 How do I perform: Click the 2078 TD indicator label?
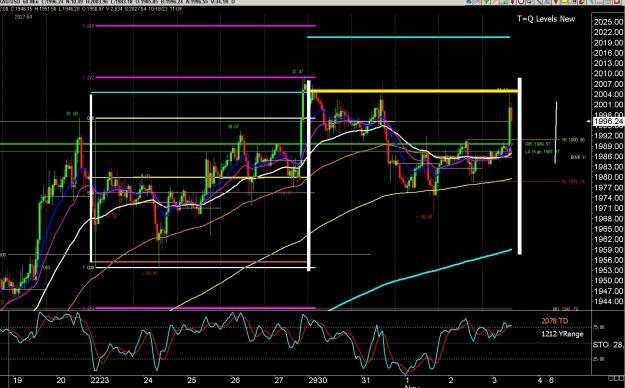coord(554,321)
